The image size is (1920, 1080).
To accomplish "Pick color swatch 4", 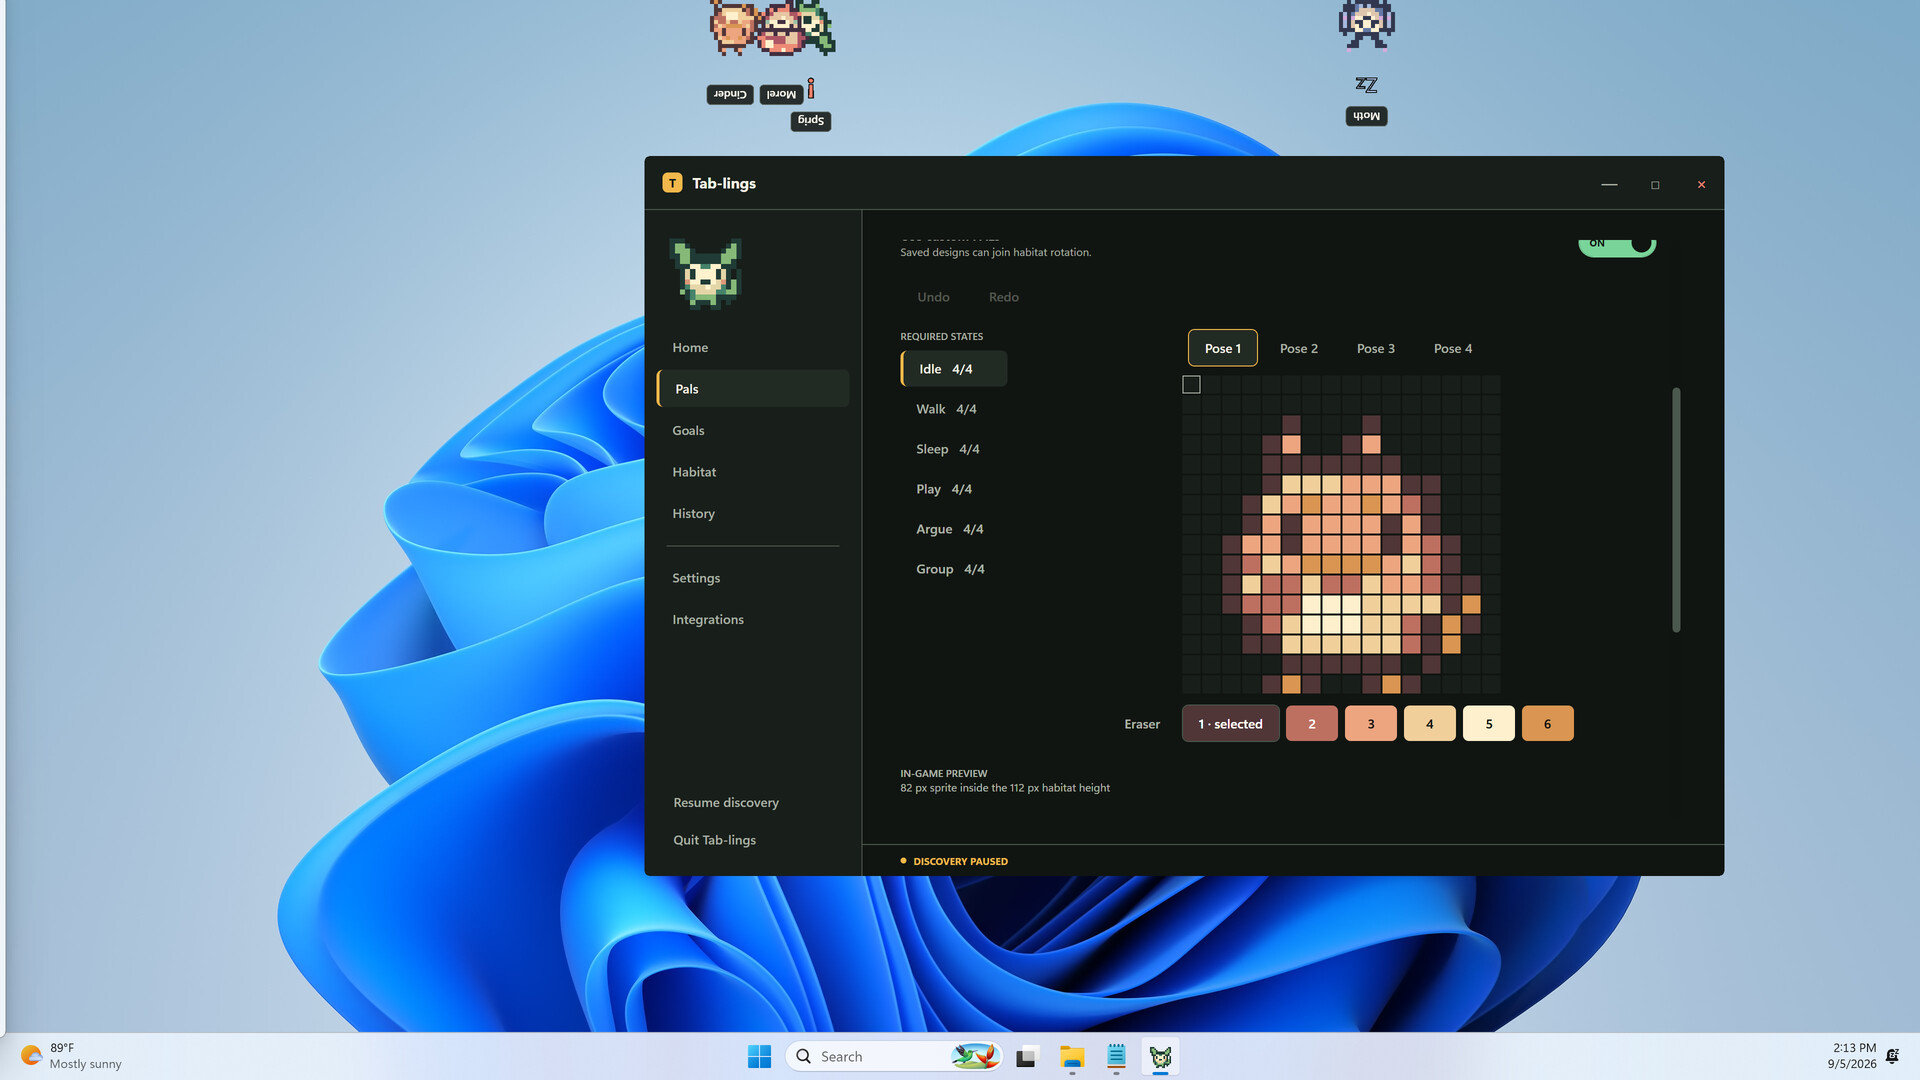I will [x=1429, y=724].
